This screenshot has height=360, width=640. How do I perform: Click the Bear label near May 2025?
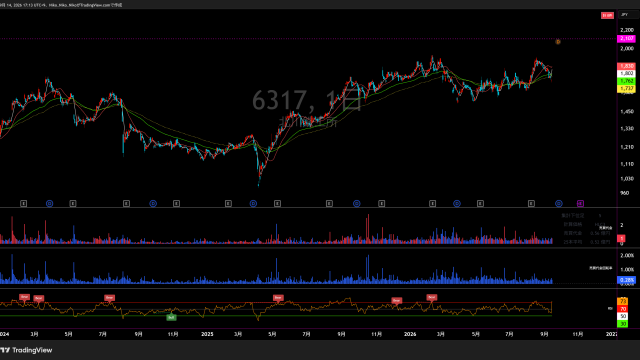coord(278,298)
